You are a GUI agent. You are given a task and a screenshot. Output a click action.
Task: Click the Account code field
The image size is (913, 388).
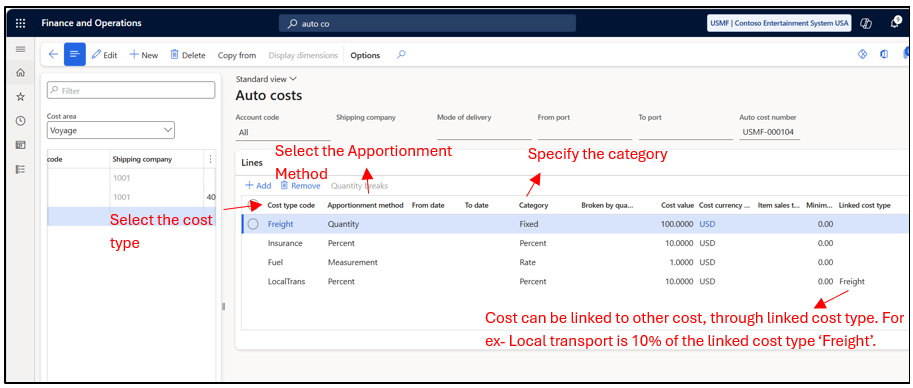point(282,132)
